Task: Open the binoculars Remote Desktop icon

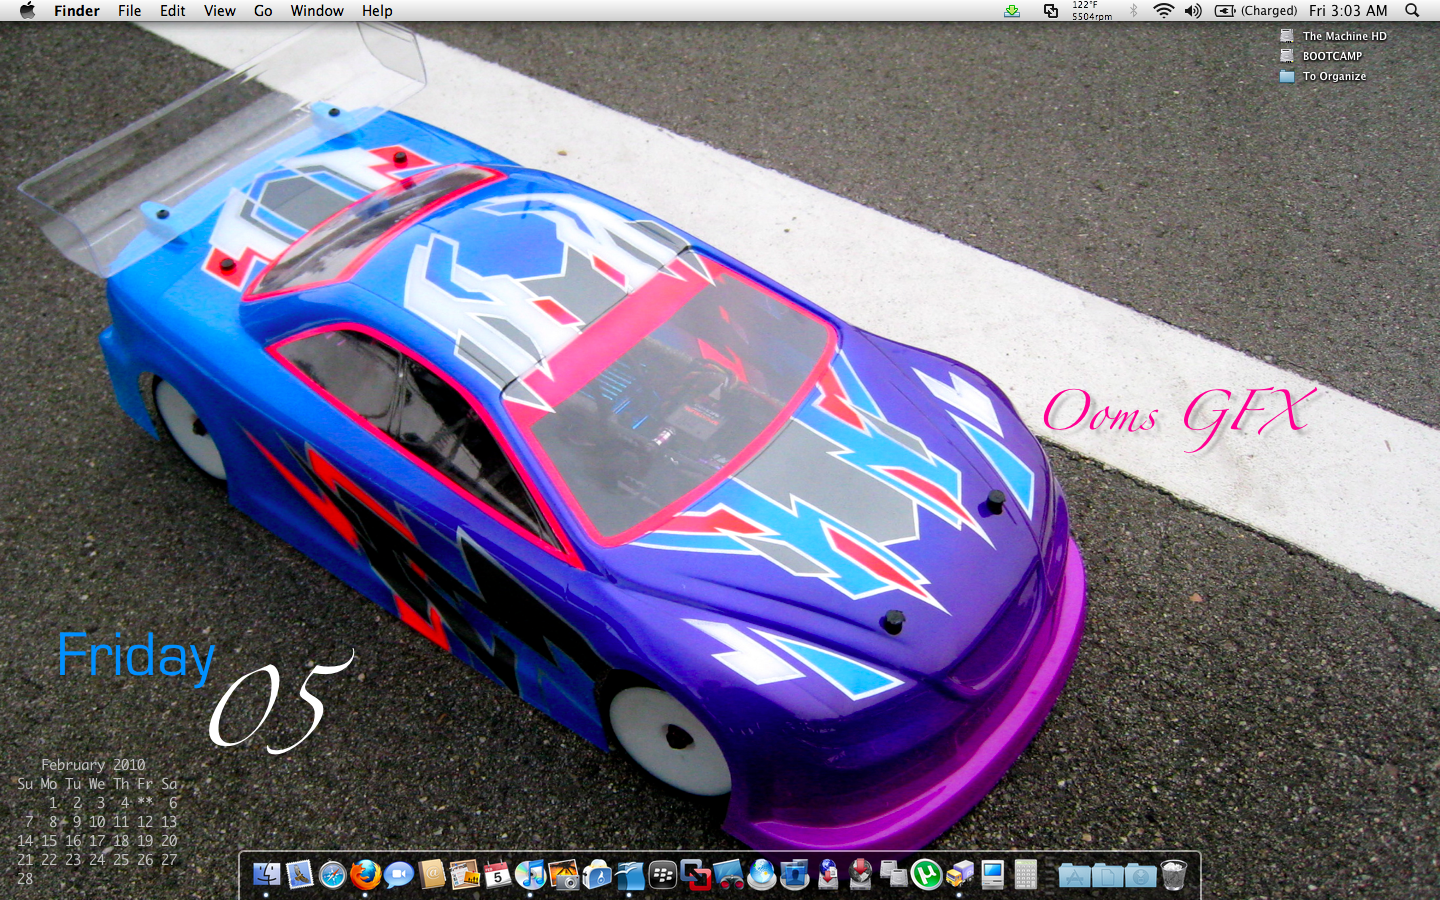Action: click(728, 875)
